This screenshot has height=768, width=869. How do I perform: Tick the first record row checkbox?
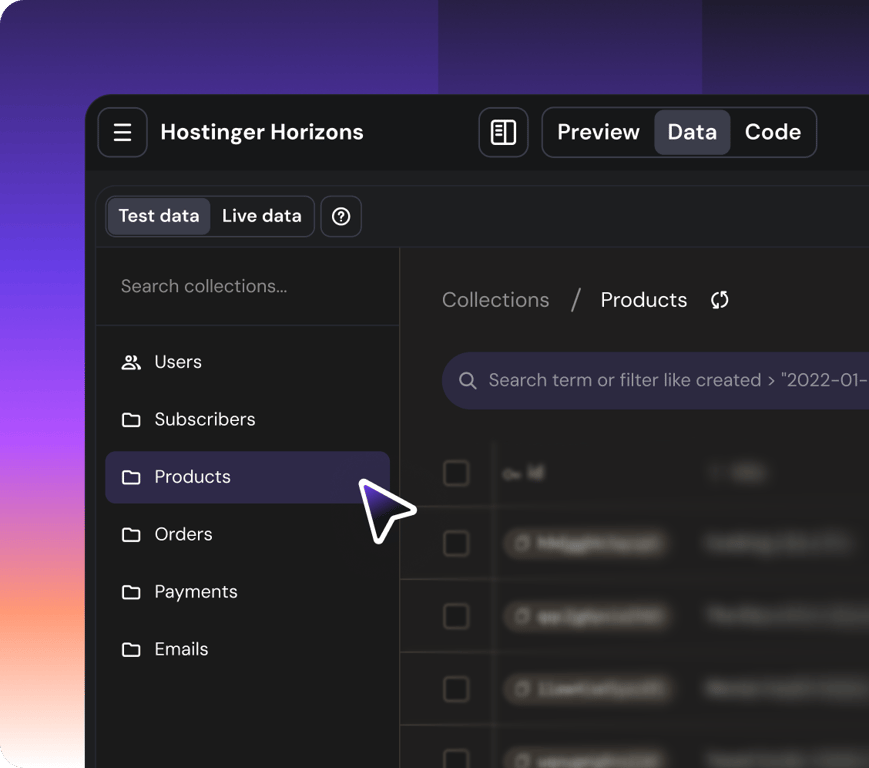(456, 543)
